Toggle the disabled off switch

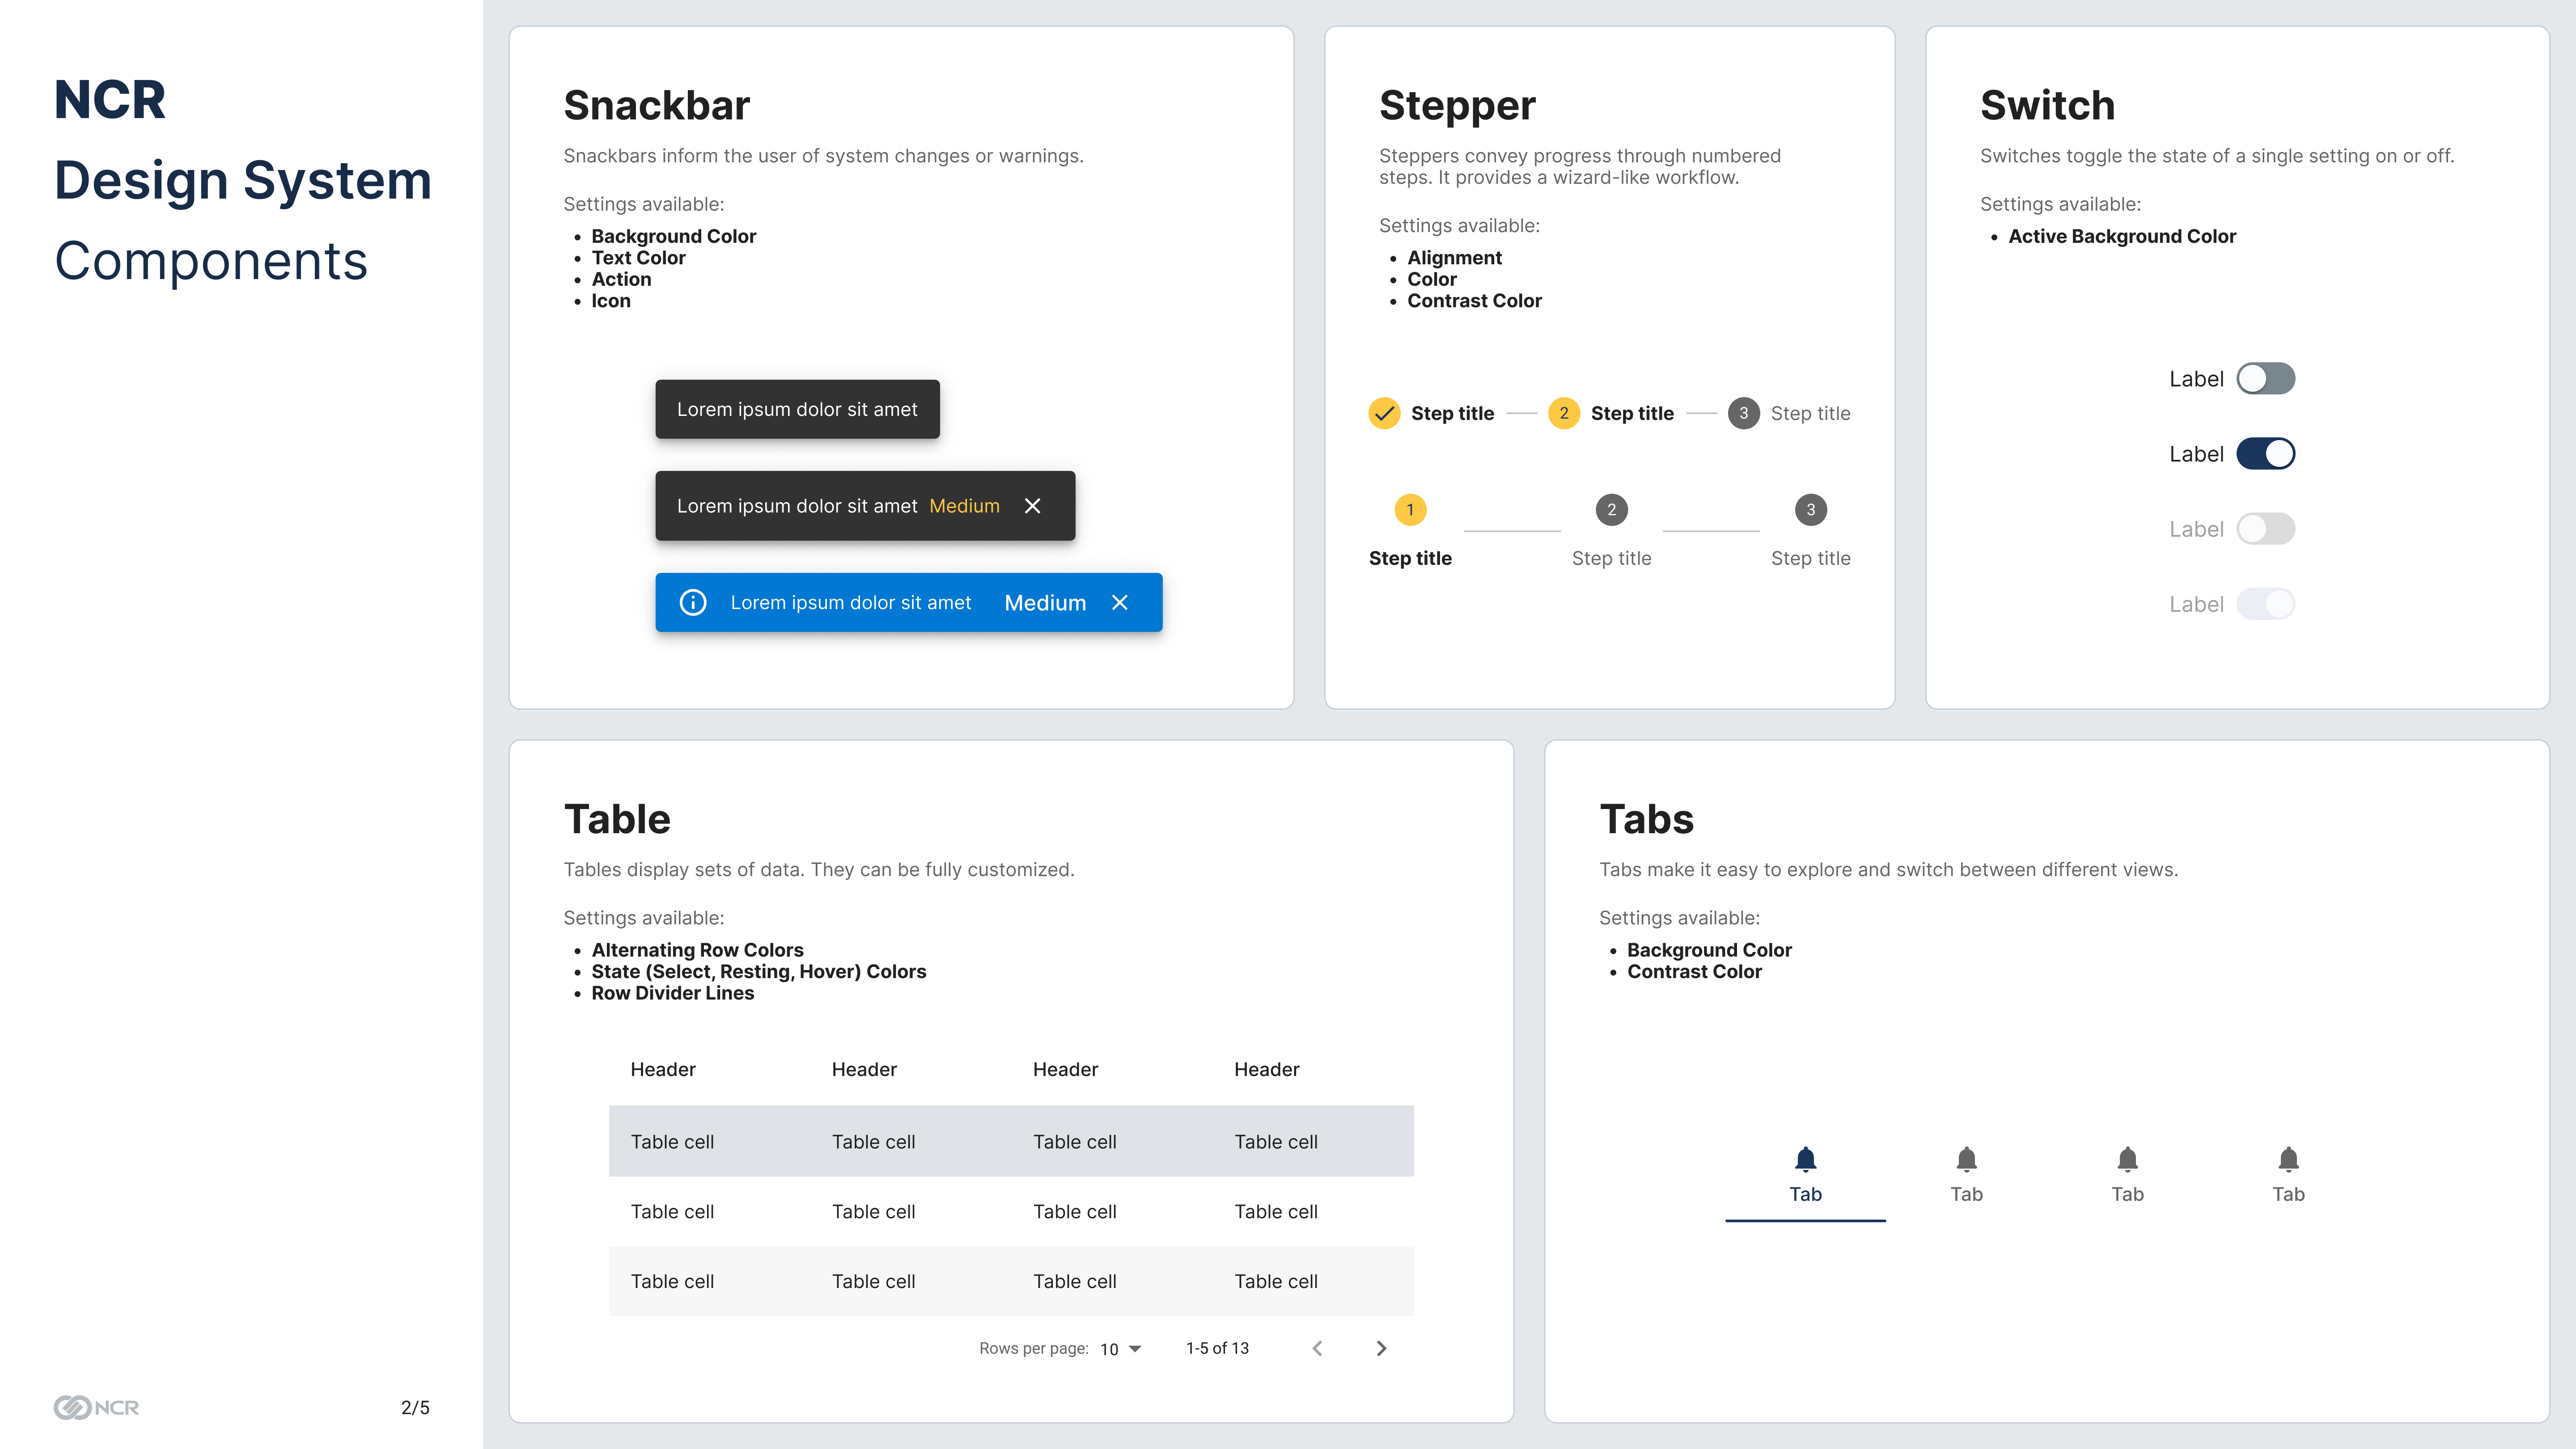[2265, 529]
